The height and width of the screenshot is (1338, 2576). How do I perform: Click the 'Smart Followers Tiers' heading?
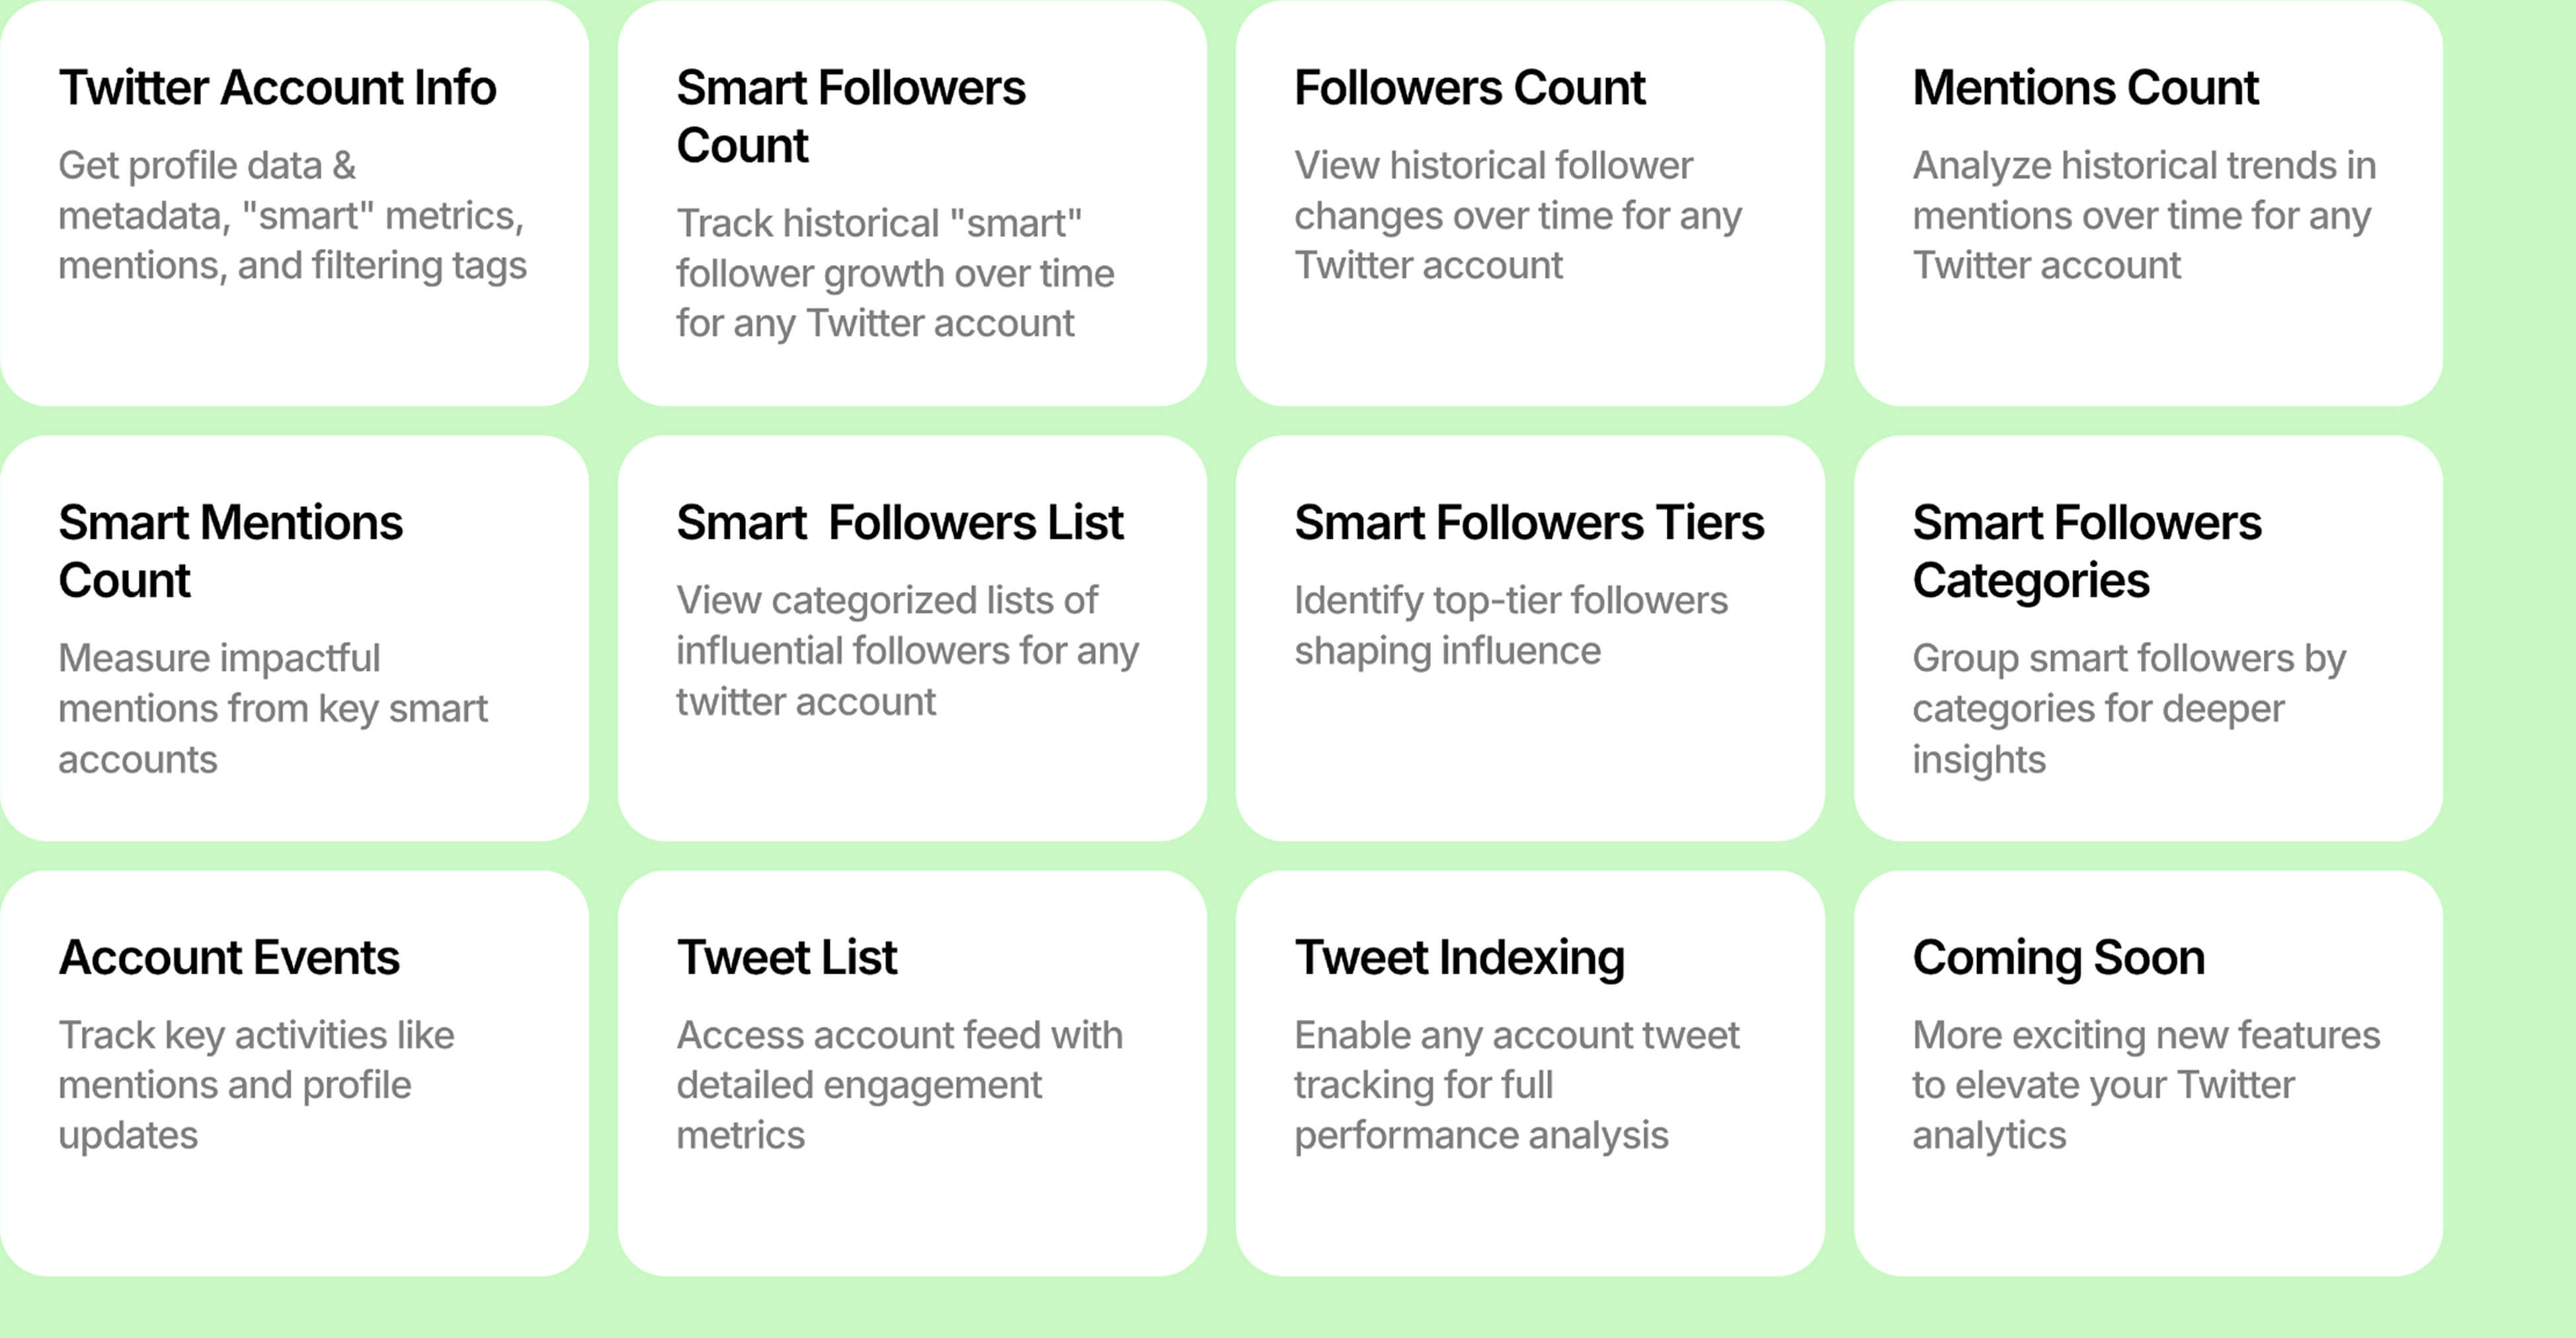(1529, 523)
